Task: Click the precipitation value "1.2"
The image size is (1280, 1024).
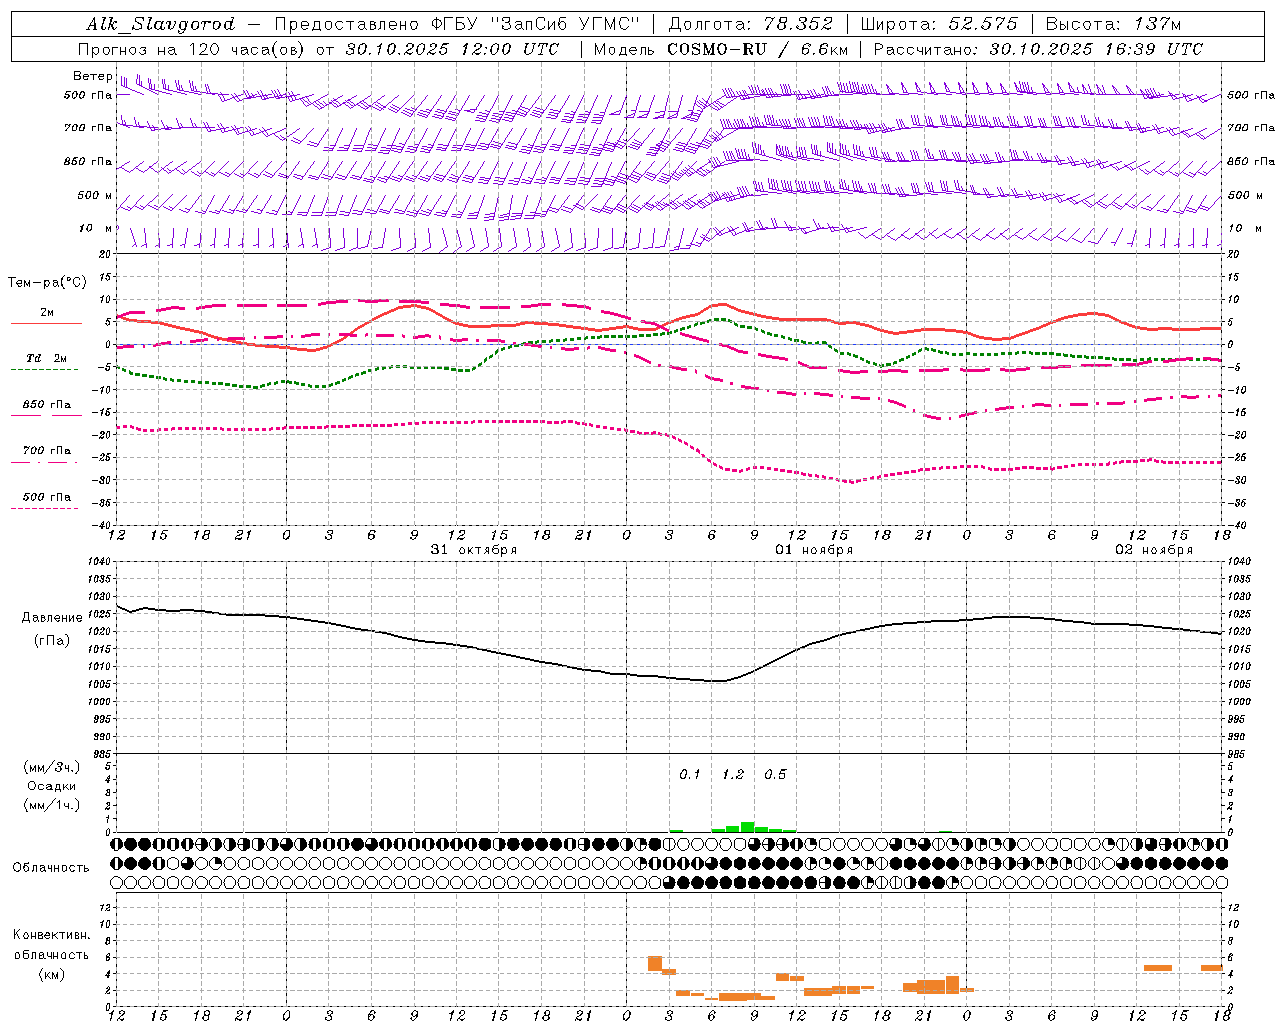Action: pos(733,775)
